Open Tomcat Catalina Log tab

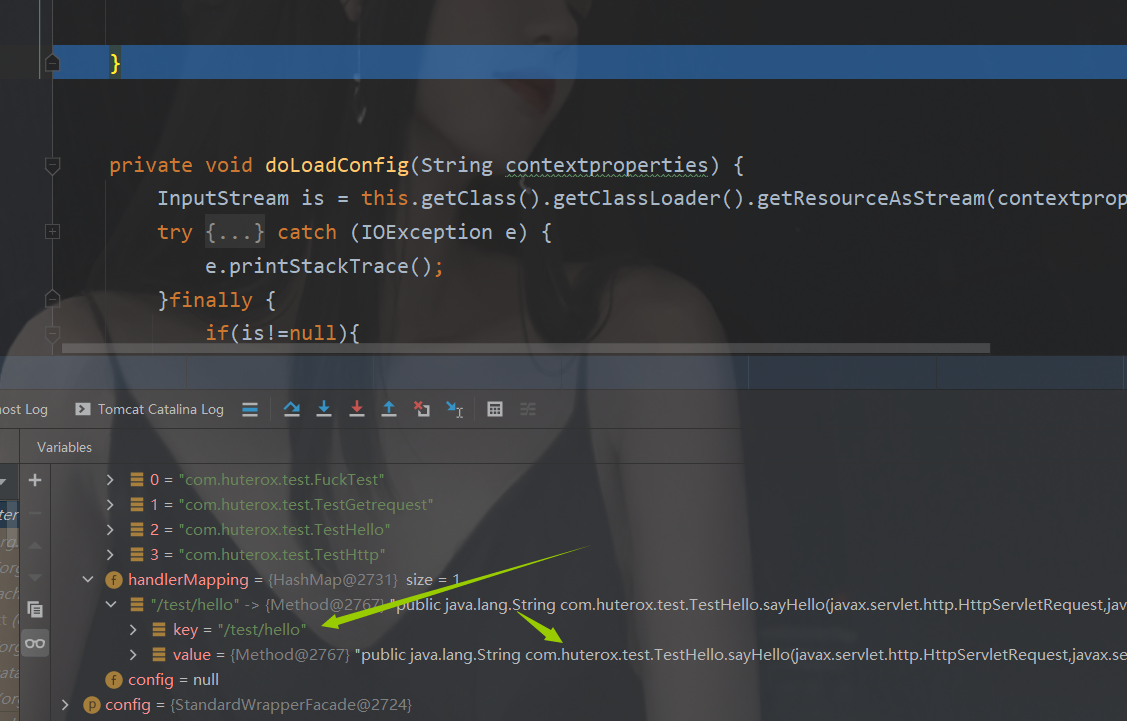click(150, 409)
